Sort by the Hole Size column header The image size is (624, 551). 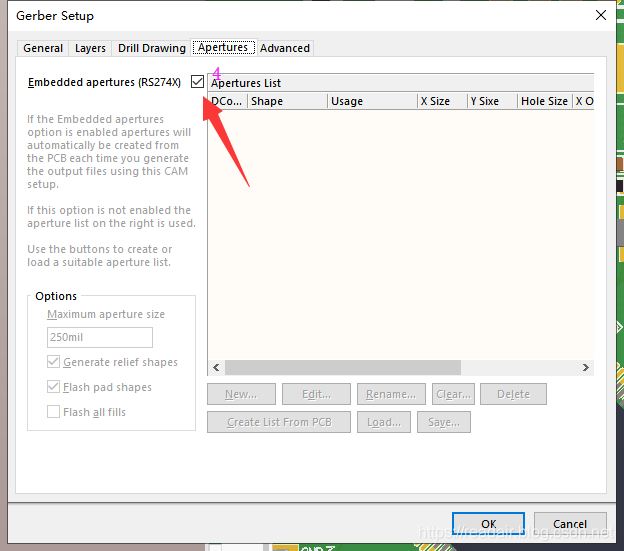pyautogui.click(x=545, y=101)
